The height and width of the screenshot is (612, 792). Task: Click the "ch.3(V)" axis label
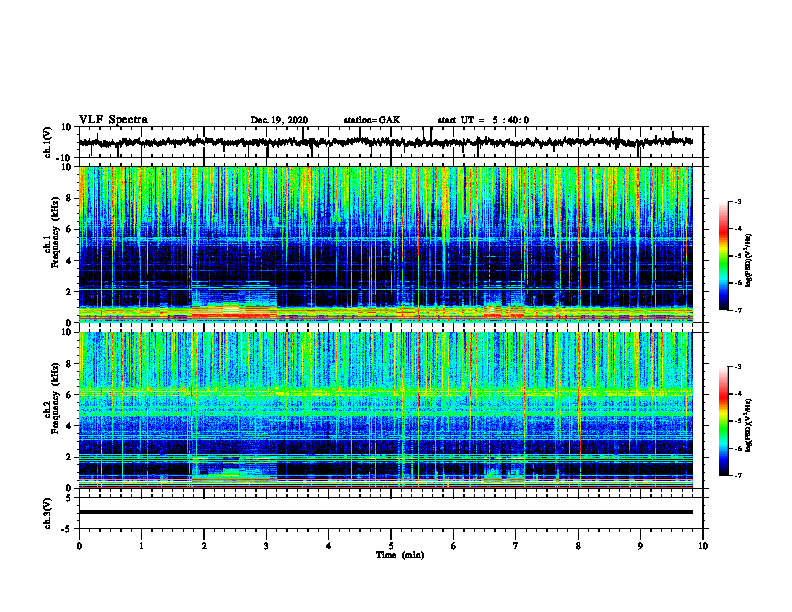pyautogui.click(x=47, y=514)
